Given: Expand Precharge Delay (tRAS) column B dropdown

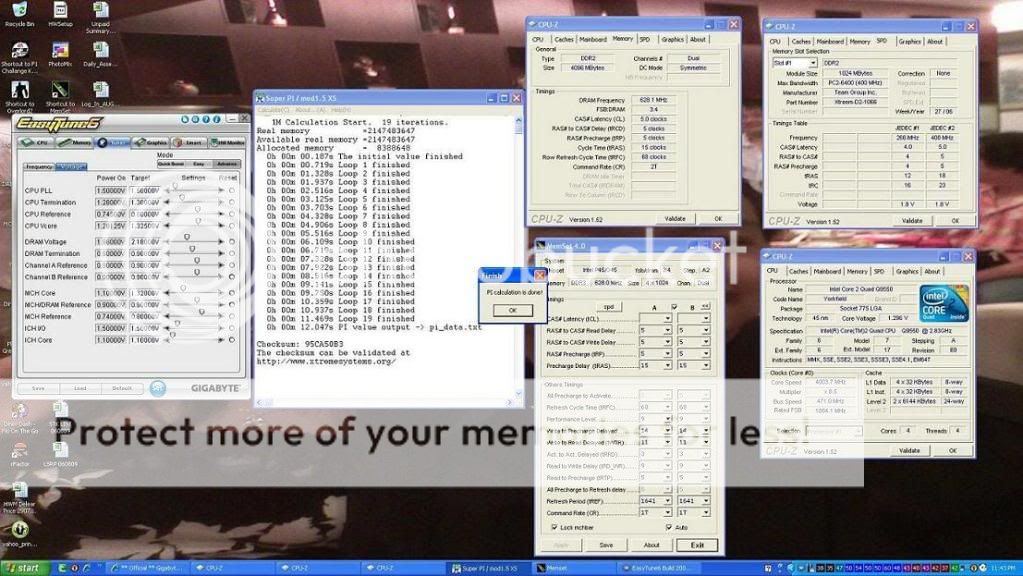Looking at the screenshot, I should (705, 366).
